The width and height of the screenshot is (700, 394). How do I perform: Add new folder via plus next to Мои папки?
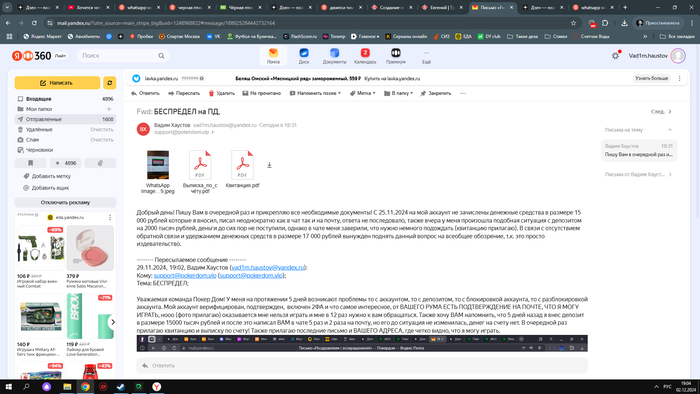pos(109,109)
